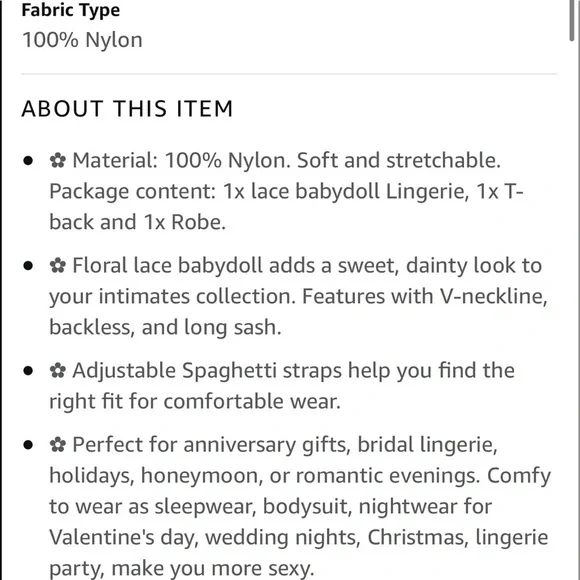The height and width of the screenshot is (580, 580).
Task: Click the 'Features with V-neckline' text
Action: pos(425,296)
